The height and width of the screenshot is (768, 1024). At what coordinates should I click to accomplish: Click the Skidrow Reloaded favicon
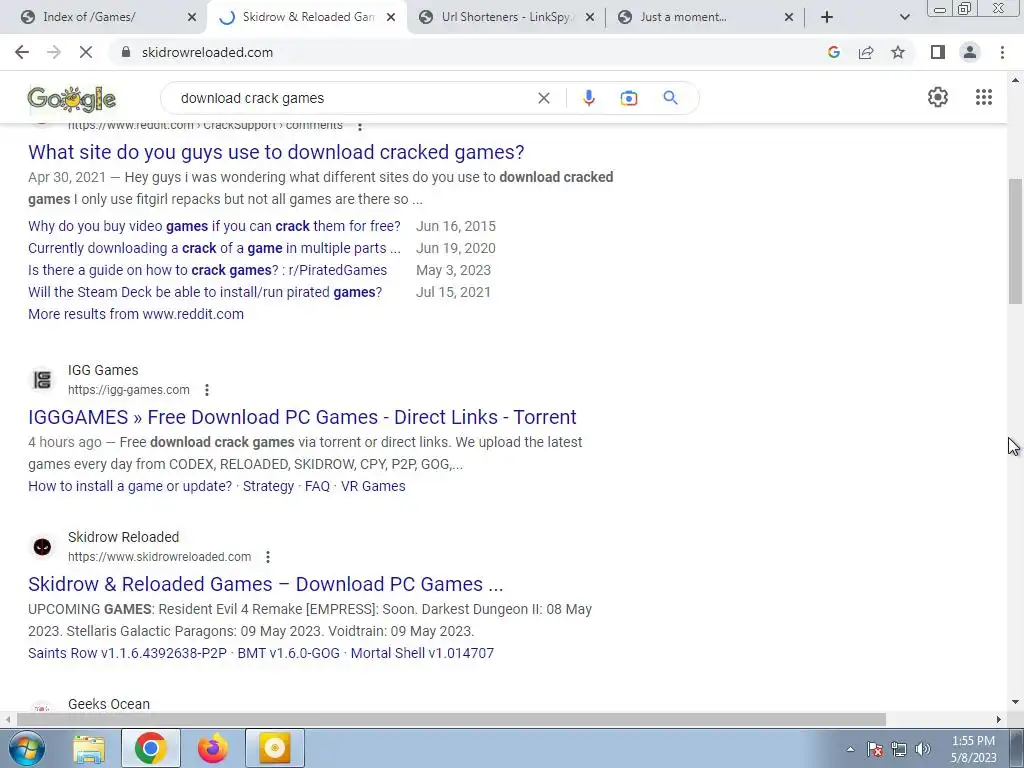point(42,547)
